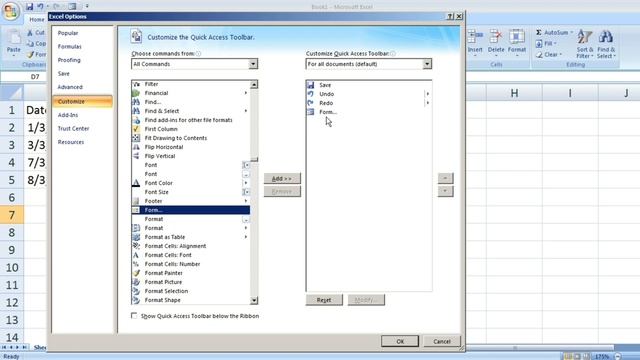
Task: Click the Format Selection icon
Action: click(x=136, y=291)
